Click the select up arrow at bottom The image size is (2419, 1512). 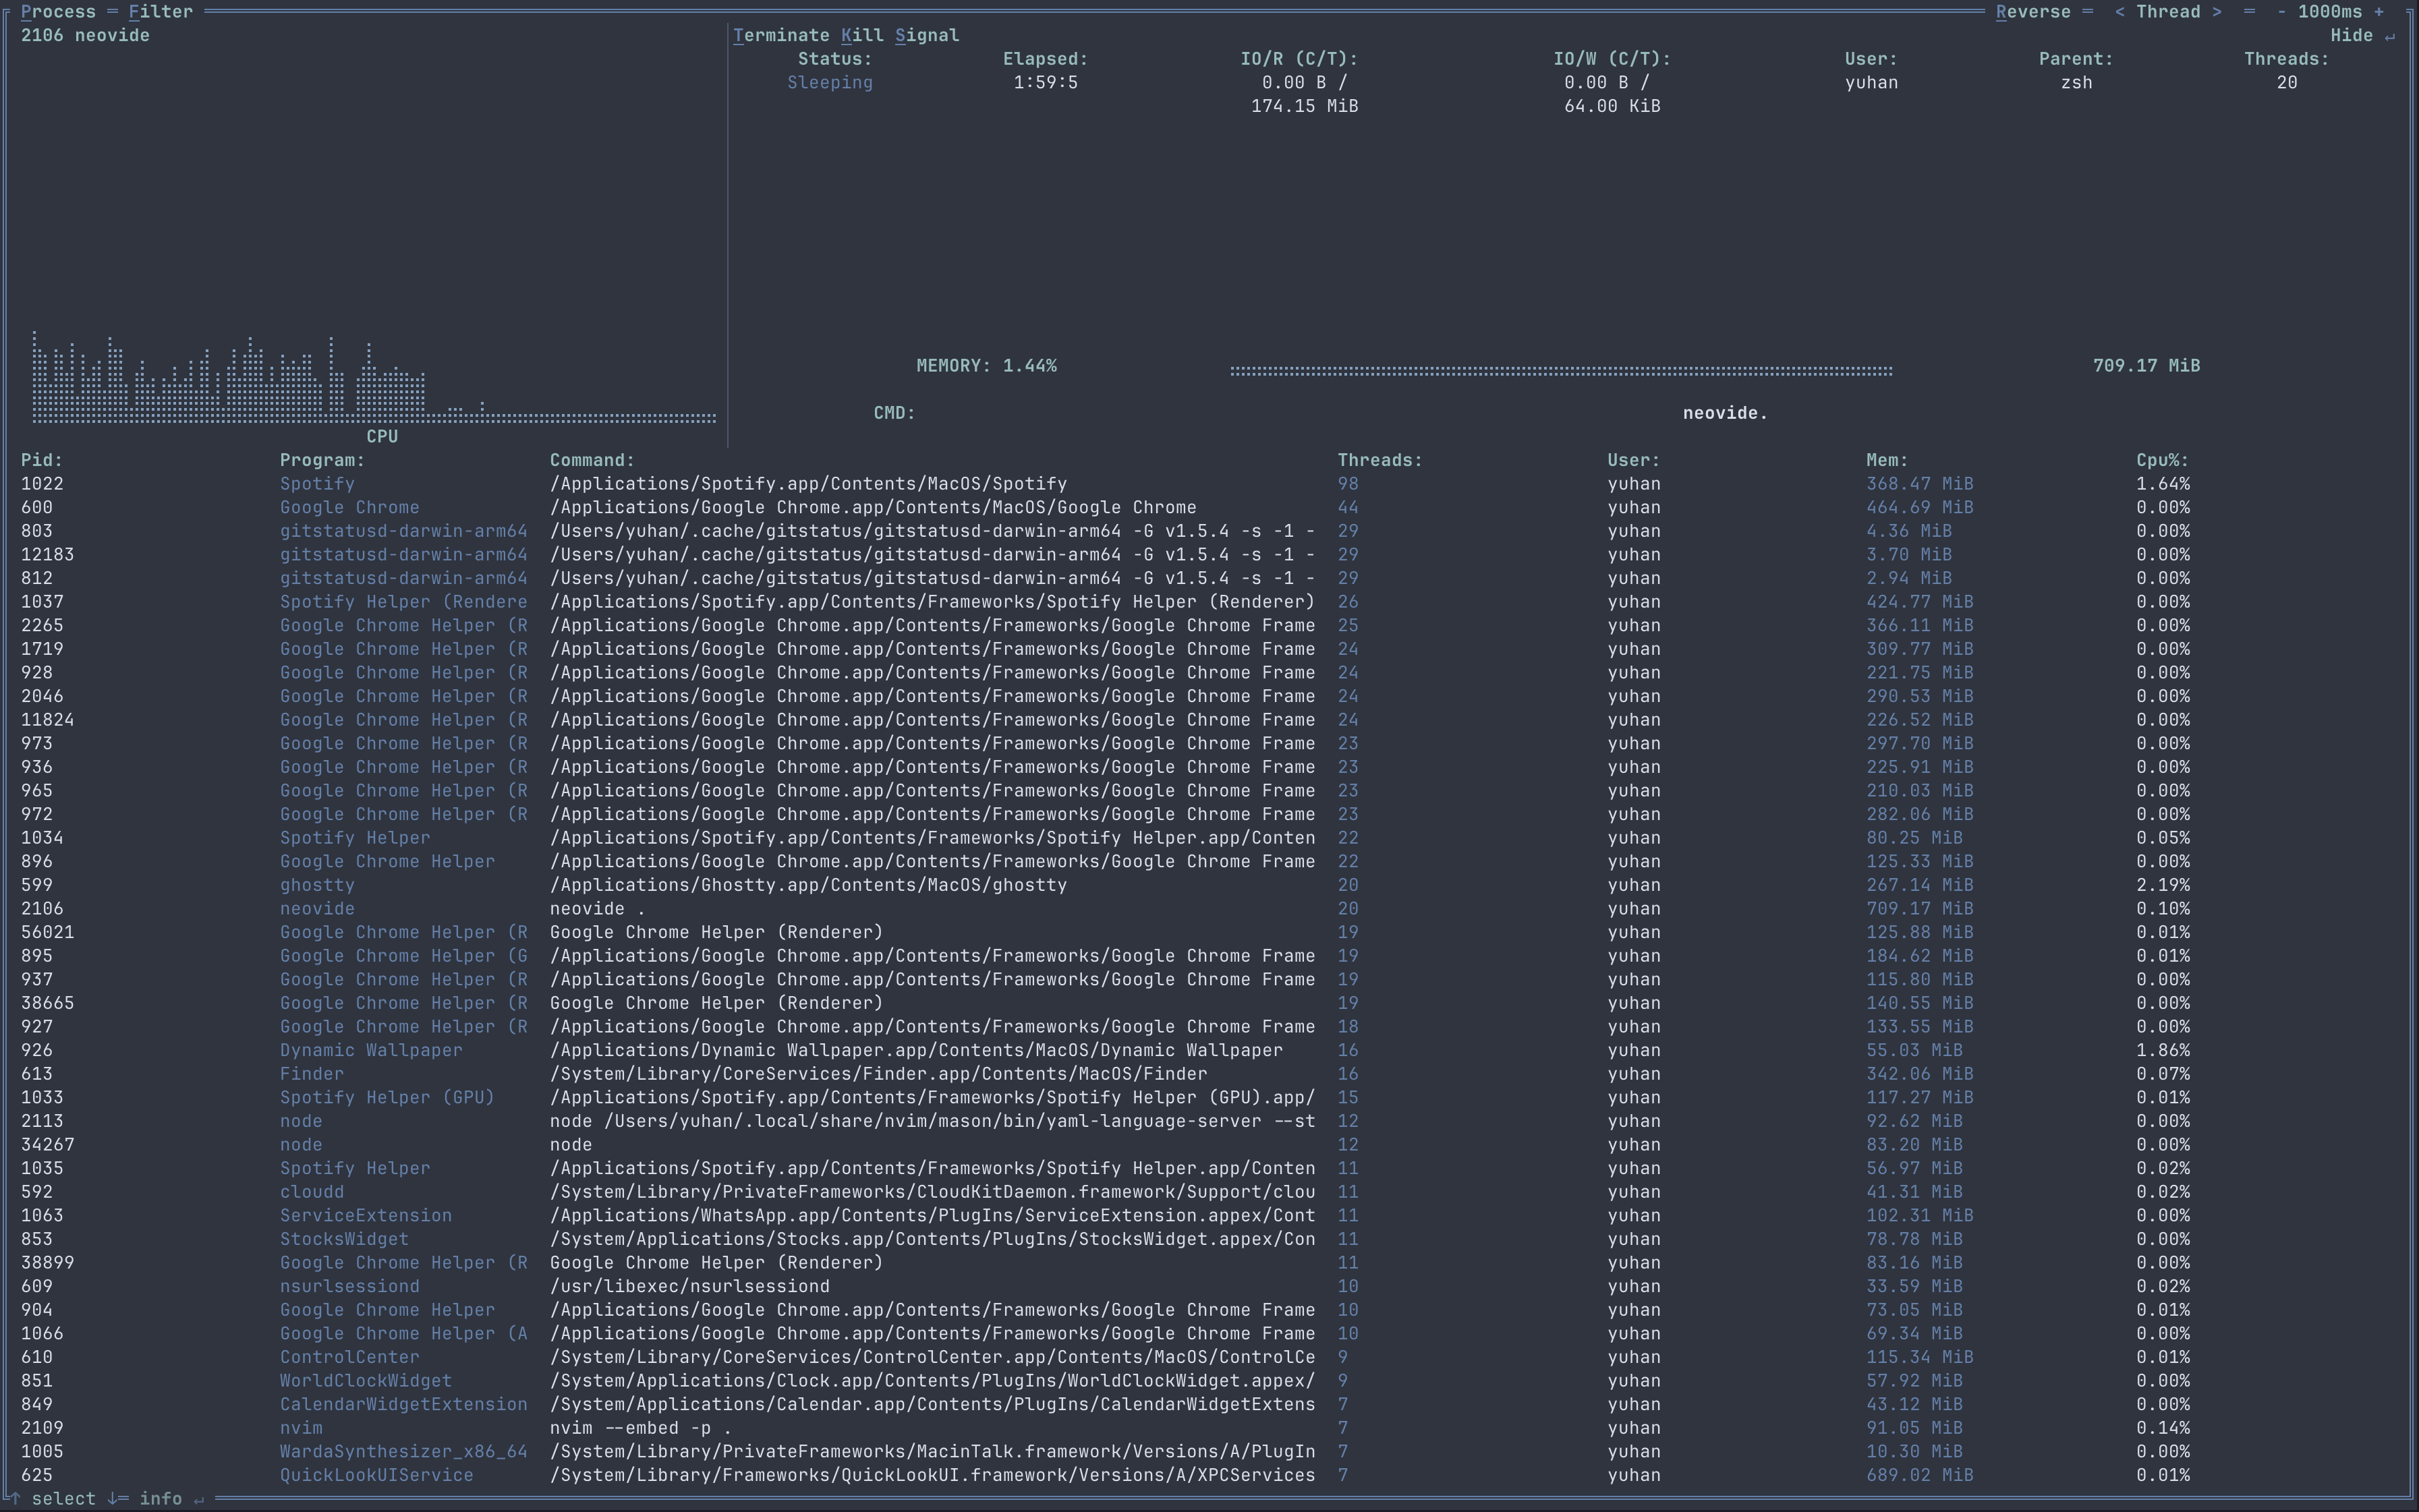(x=15, y=1497)
